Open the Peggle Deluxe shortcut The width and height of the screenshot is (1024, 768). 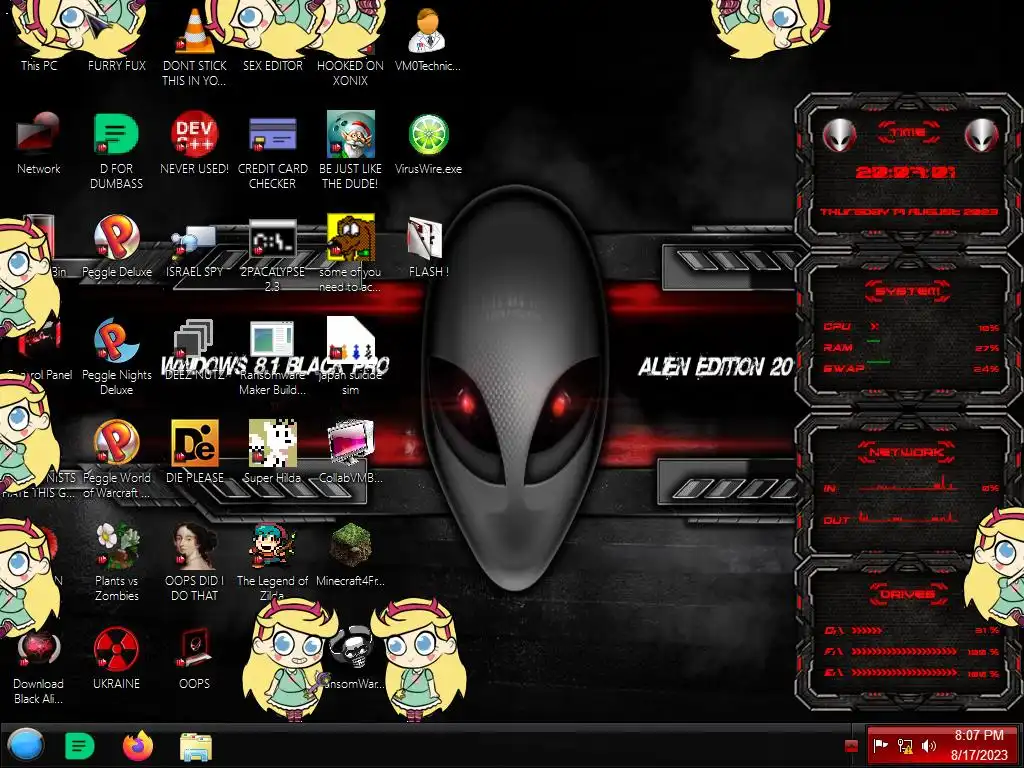click(x=116, y=238)
